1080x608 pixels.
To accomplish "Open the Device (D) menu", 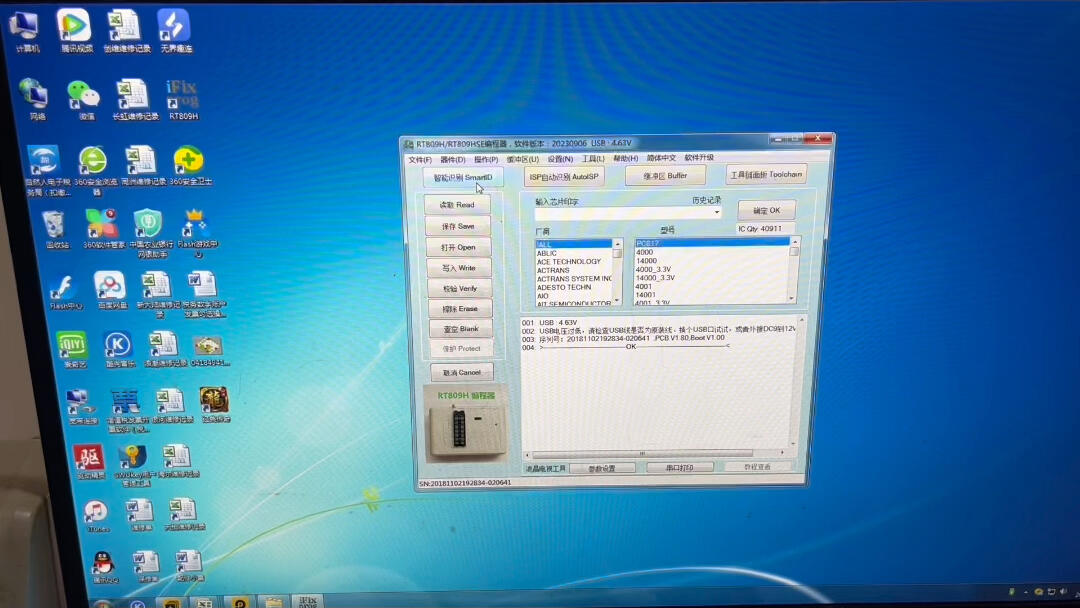I will (x=453, y=160).
